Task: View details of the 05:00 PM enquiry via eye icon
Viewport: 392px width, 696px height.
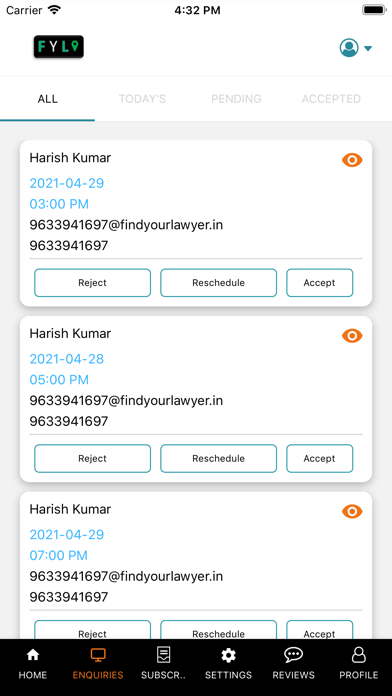Action: 352,336
